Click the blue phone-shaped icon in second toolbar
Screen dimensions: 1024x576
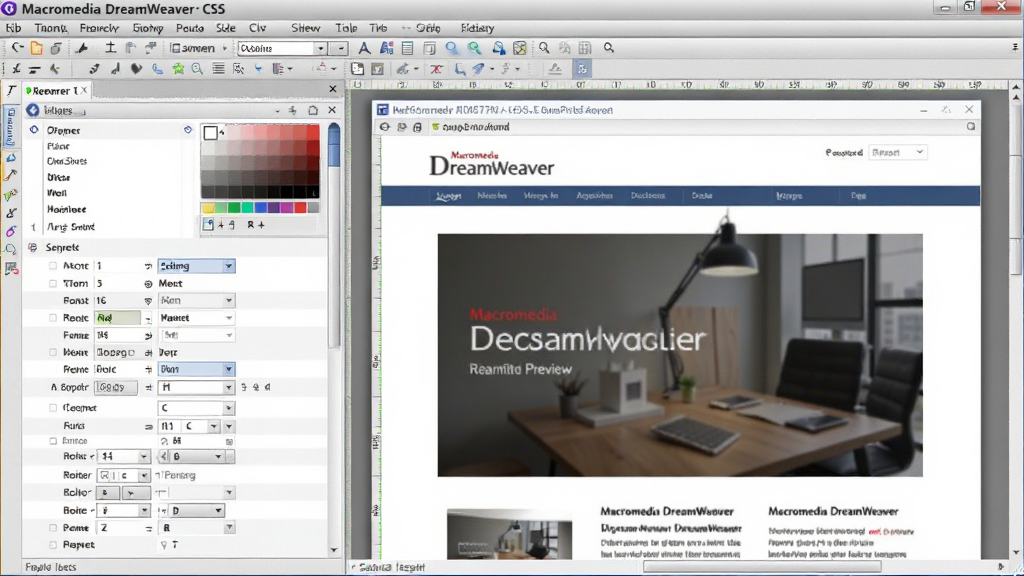click(157, 69)
